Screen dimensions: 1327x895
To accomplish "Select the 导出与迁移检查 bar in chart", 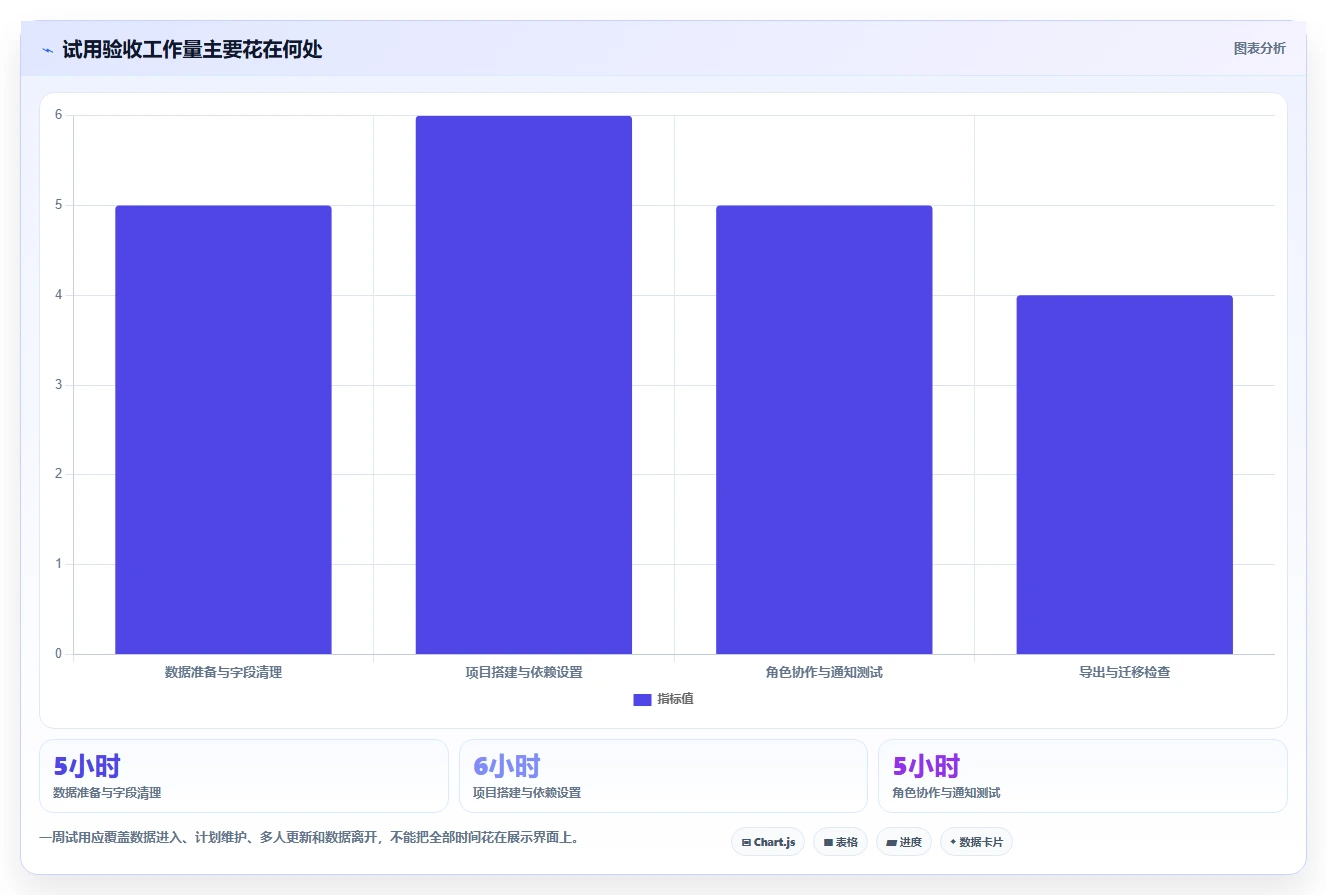I will click(1125, 475).
